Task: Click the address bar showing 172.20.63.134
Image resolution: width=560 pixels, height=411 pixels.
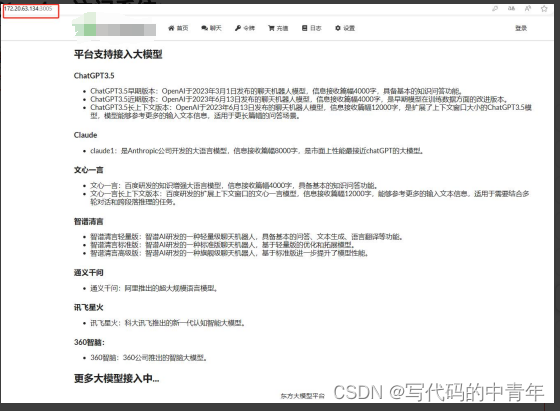Action: [x=29, y=9]
